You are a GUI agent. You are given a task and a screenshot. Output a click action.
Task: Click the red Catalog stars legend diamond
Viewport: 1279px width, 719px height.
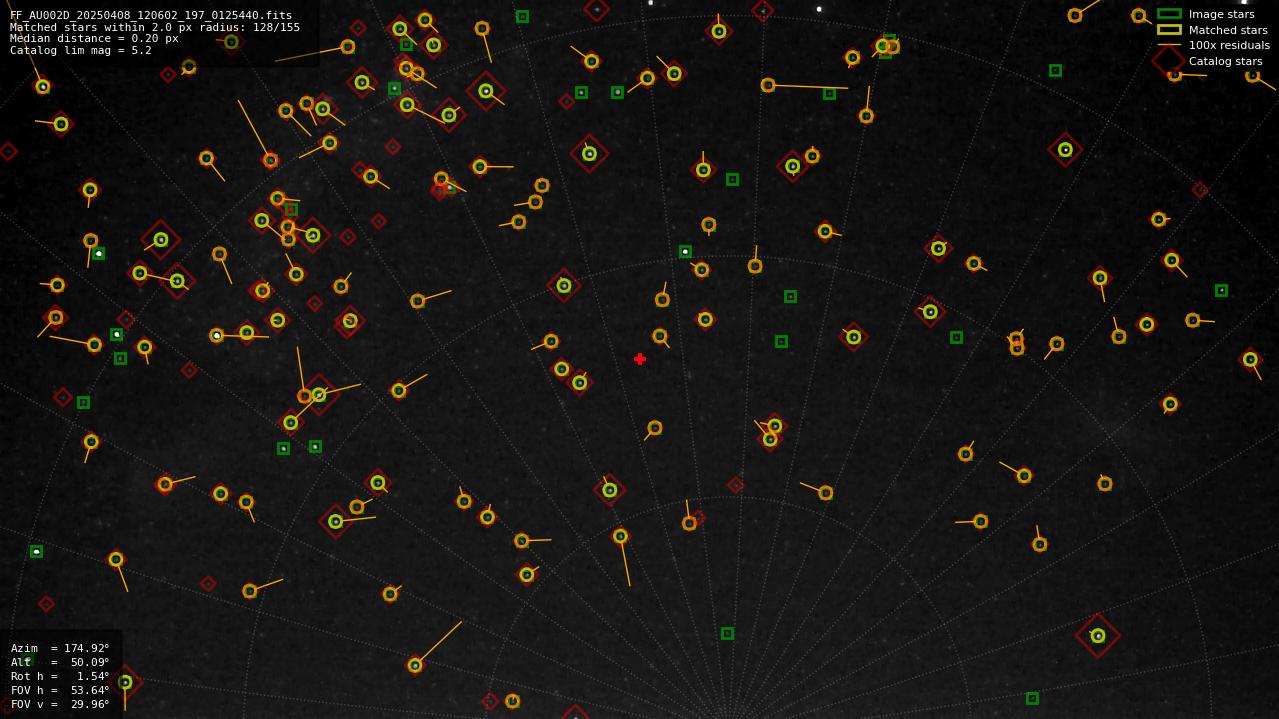[1169, 61]
